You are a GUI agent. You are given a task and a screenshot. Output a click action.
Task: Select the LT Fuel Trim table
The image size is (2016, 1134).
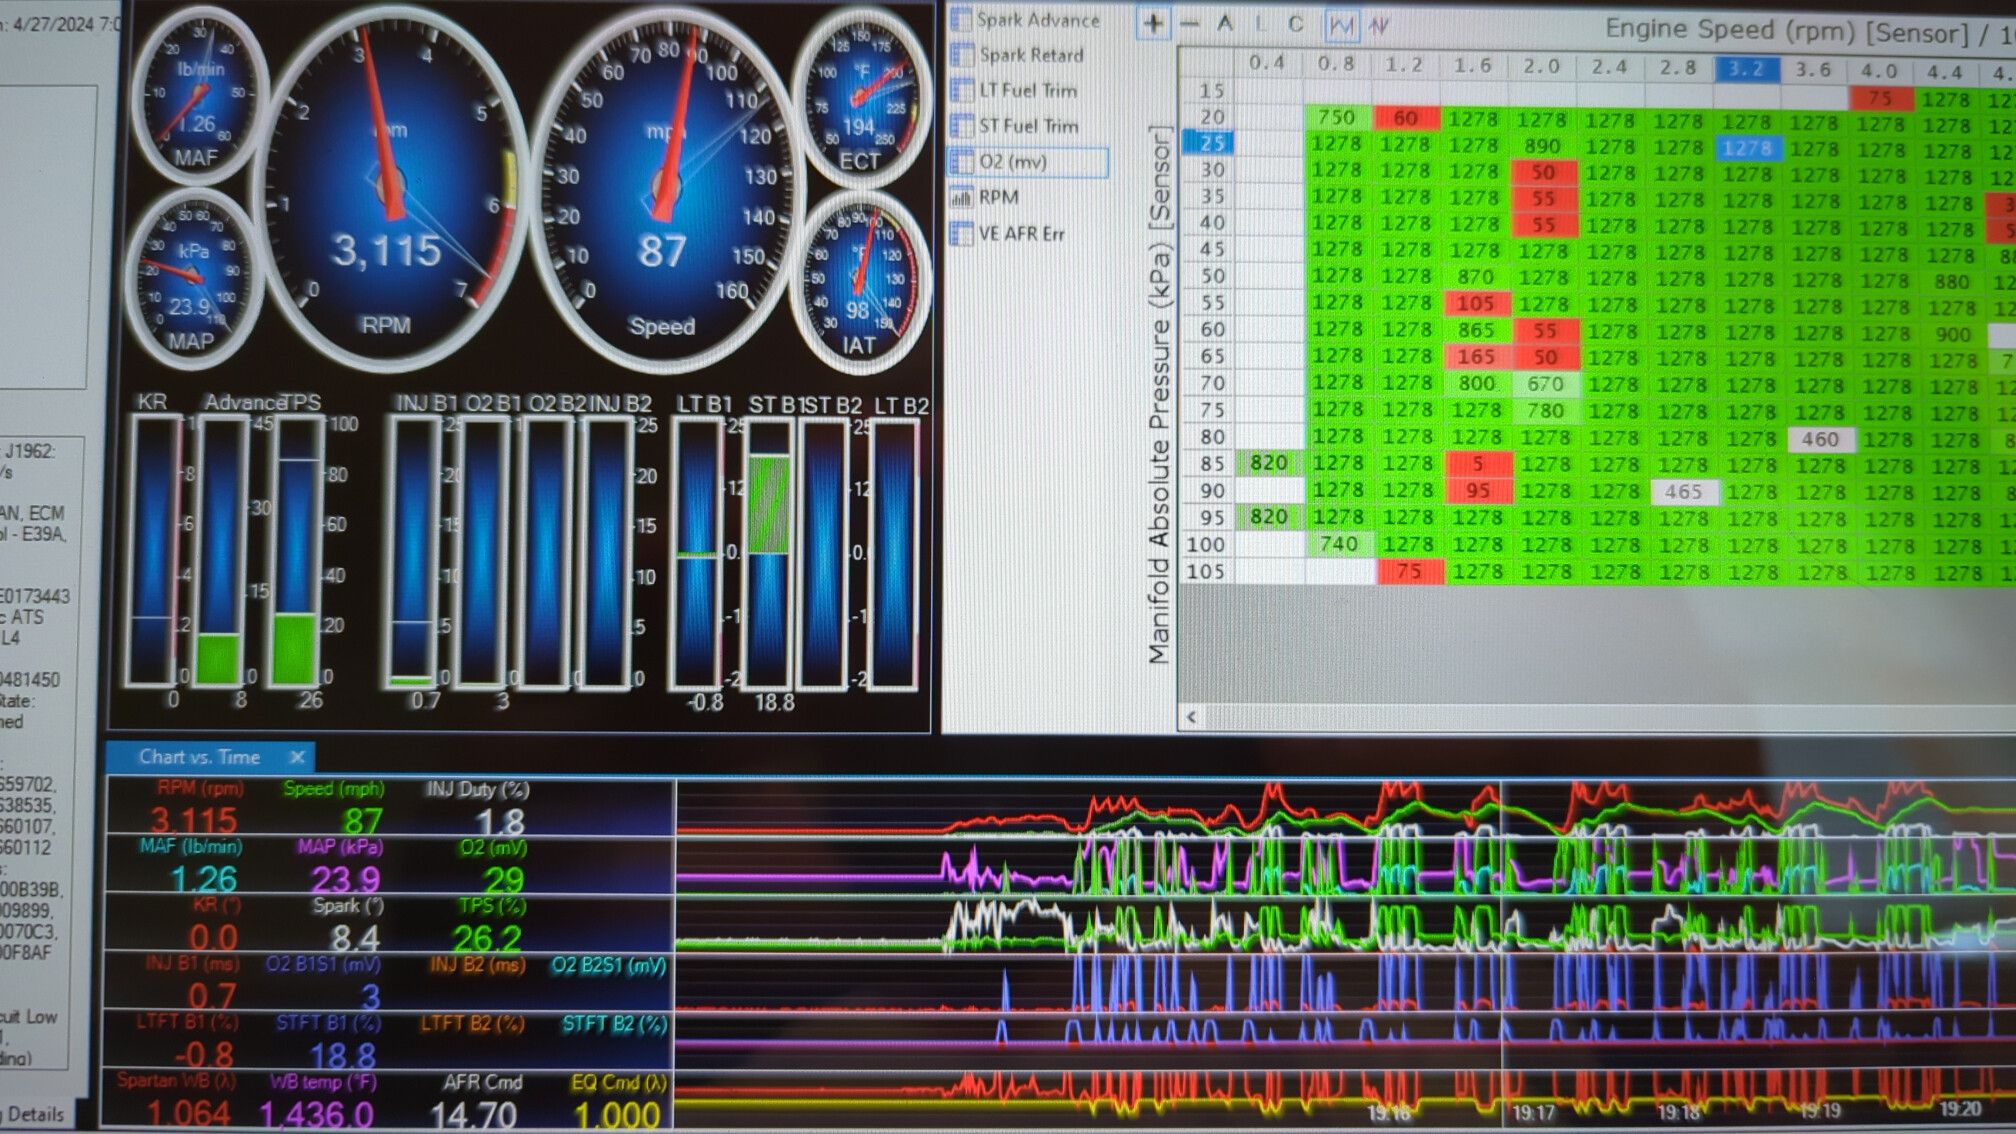click(1028, 90)
